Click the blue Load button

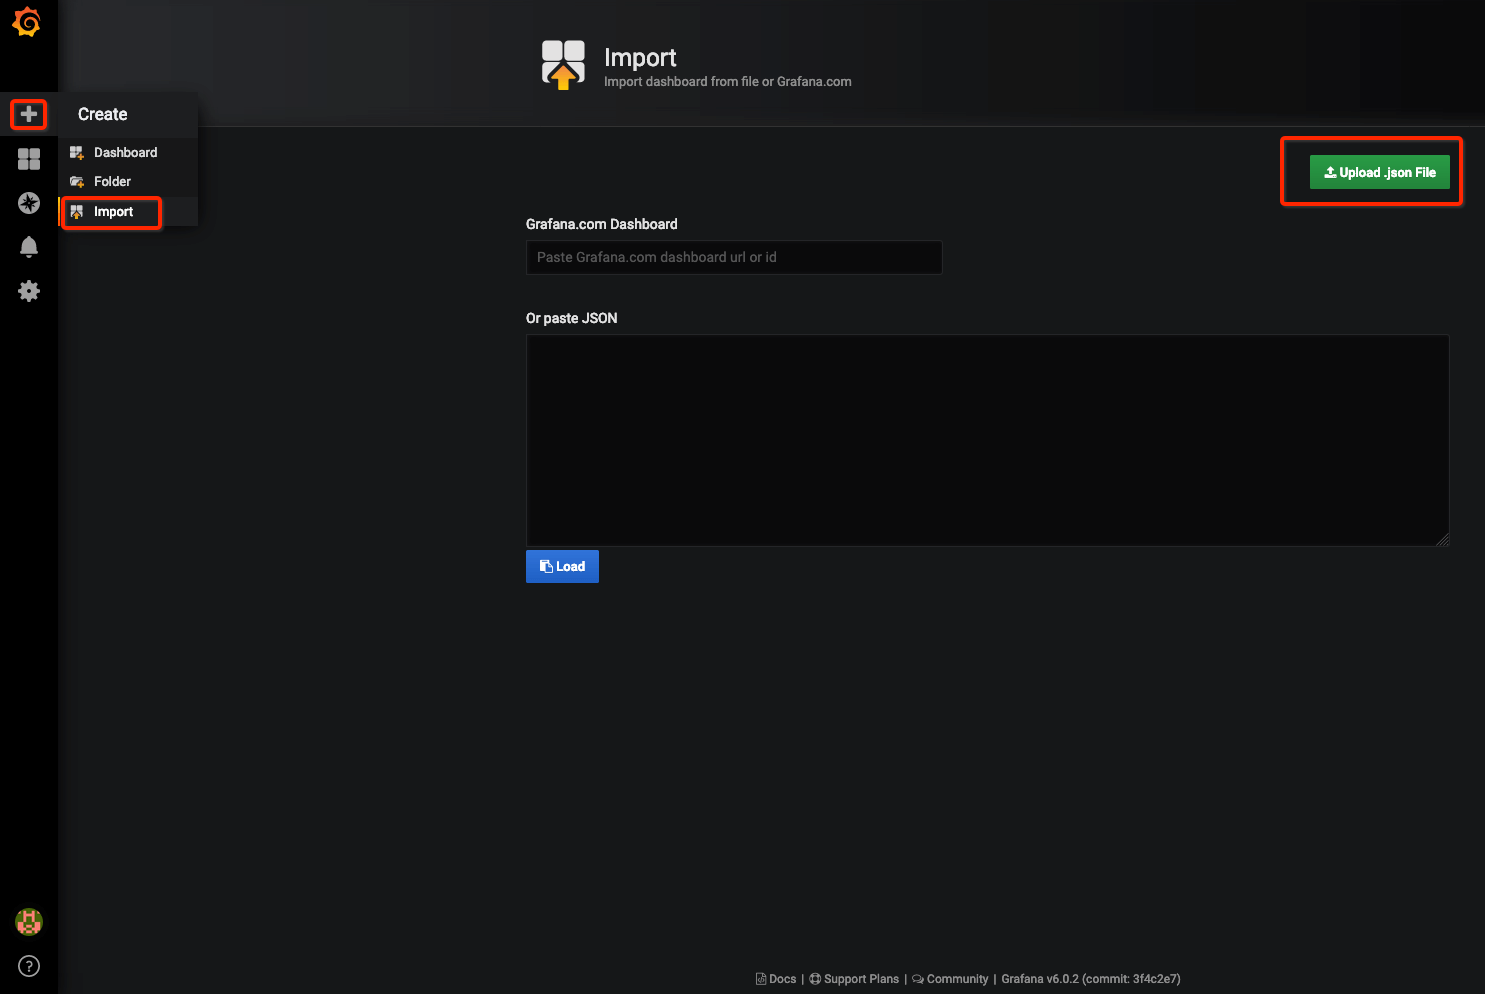(562, 567)
